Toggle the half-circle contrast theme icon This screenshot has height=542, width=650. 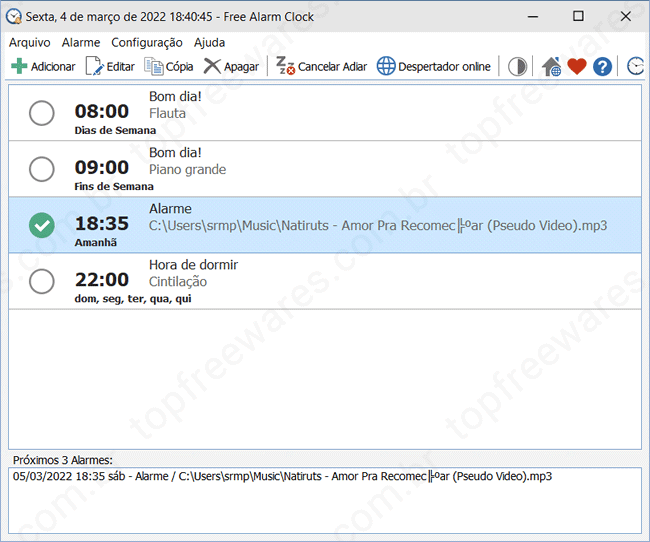[x=517, y=66]
